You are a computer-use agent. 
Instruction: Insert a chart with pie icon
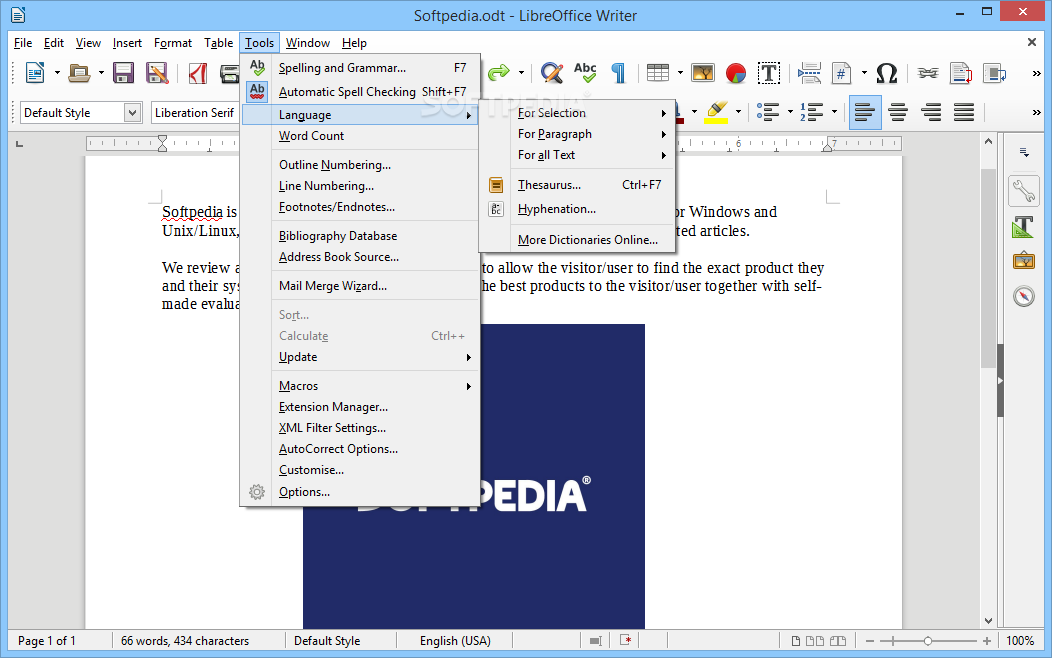click(736, 72)
